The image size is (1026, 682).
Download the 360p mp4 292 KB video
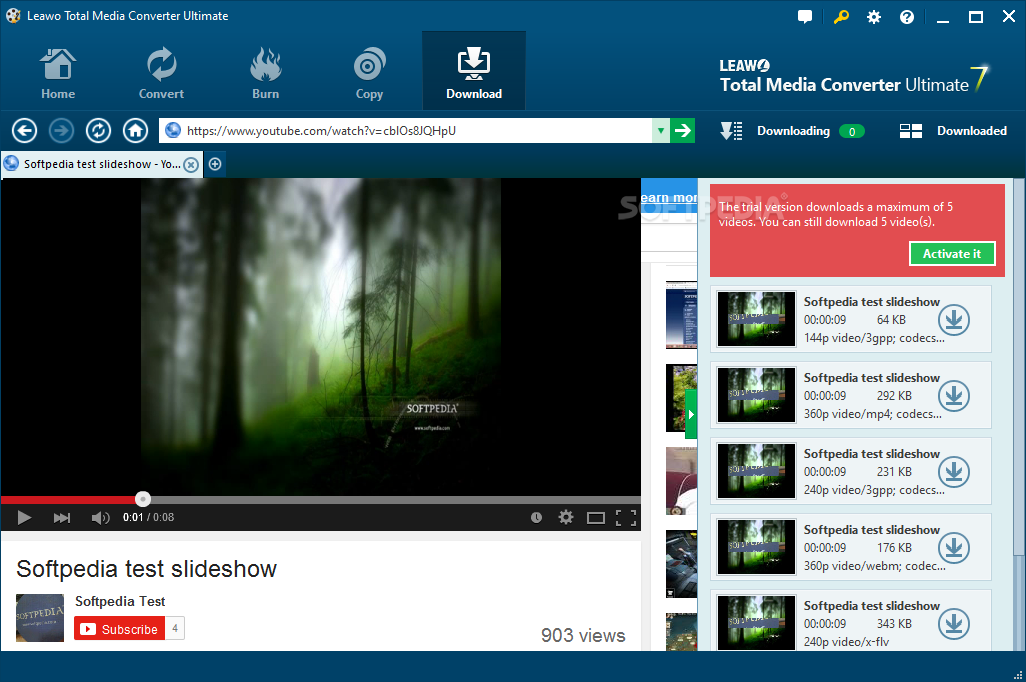click(x=953, y=395)
